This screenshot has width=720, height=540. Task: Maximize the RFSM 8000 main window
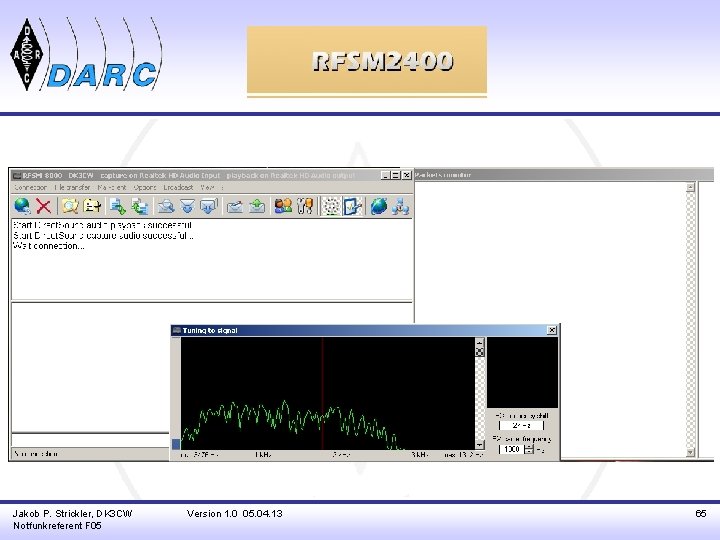395,175
